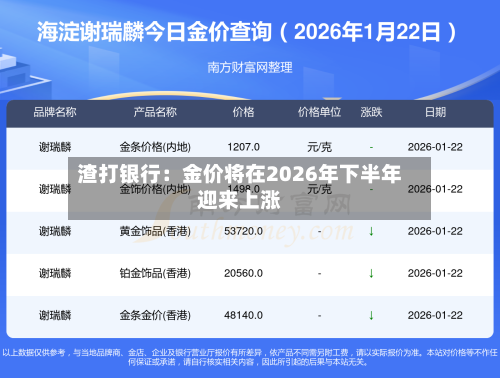Screen dimensions: 500x378
Task: Select the 金条价格(内地) product cell
Action: pyautogui.click(x=155, y=147)
